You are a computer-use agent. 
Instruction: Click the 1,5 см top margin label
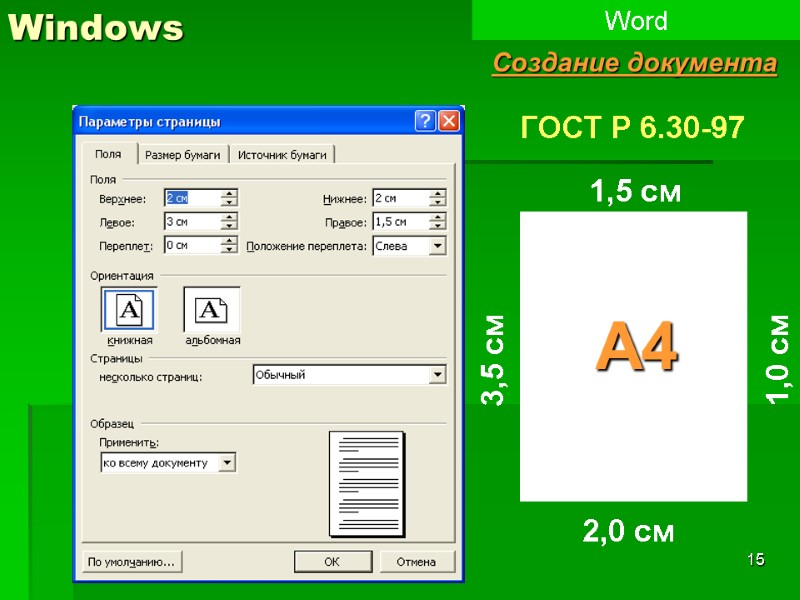(x=635, y=191)
